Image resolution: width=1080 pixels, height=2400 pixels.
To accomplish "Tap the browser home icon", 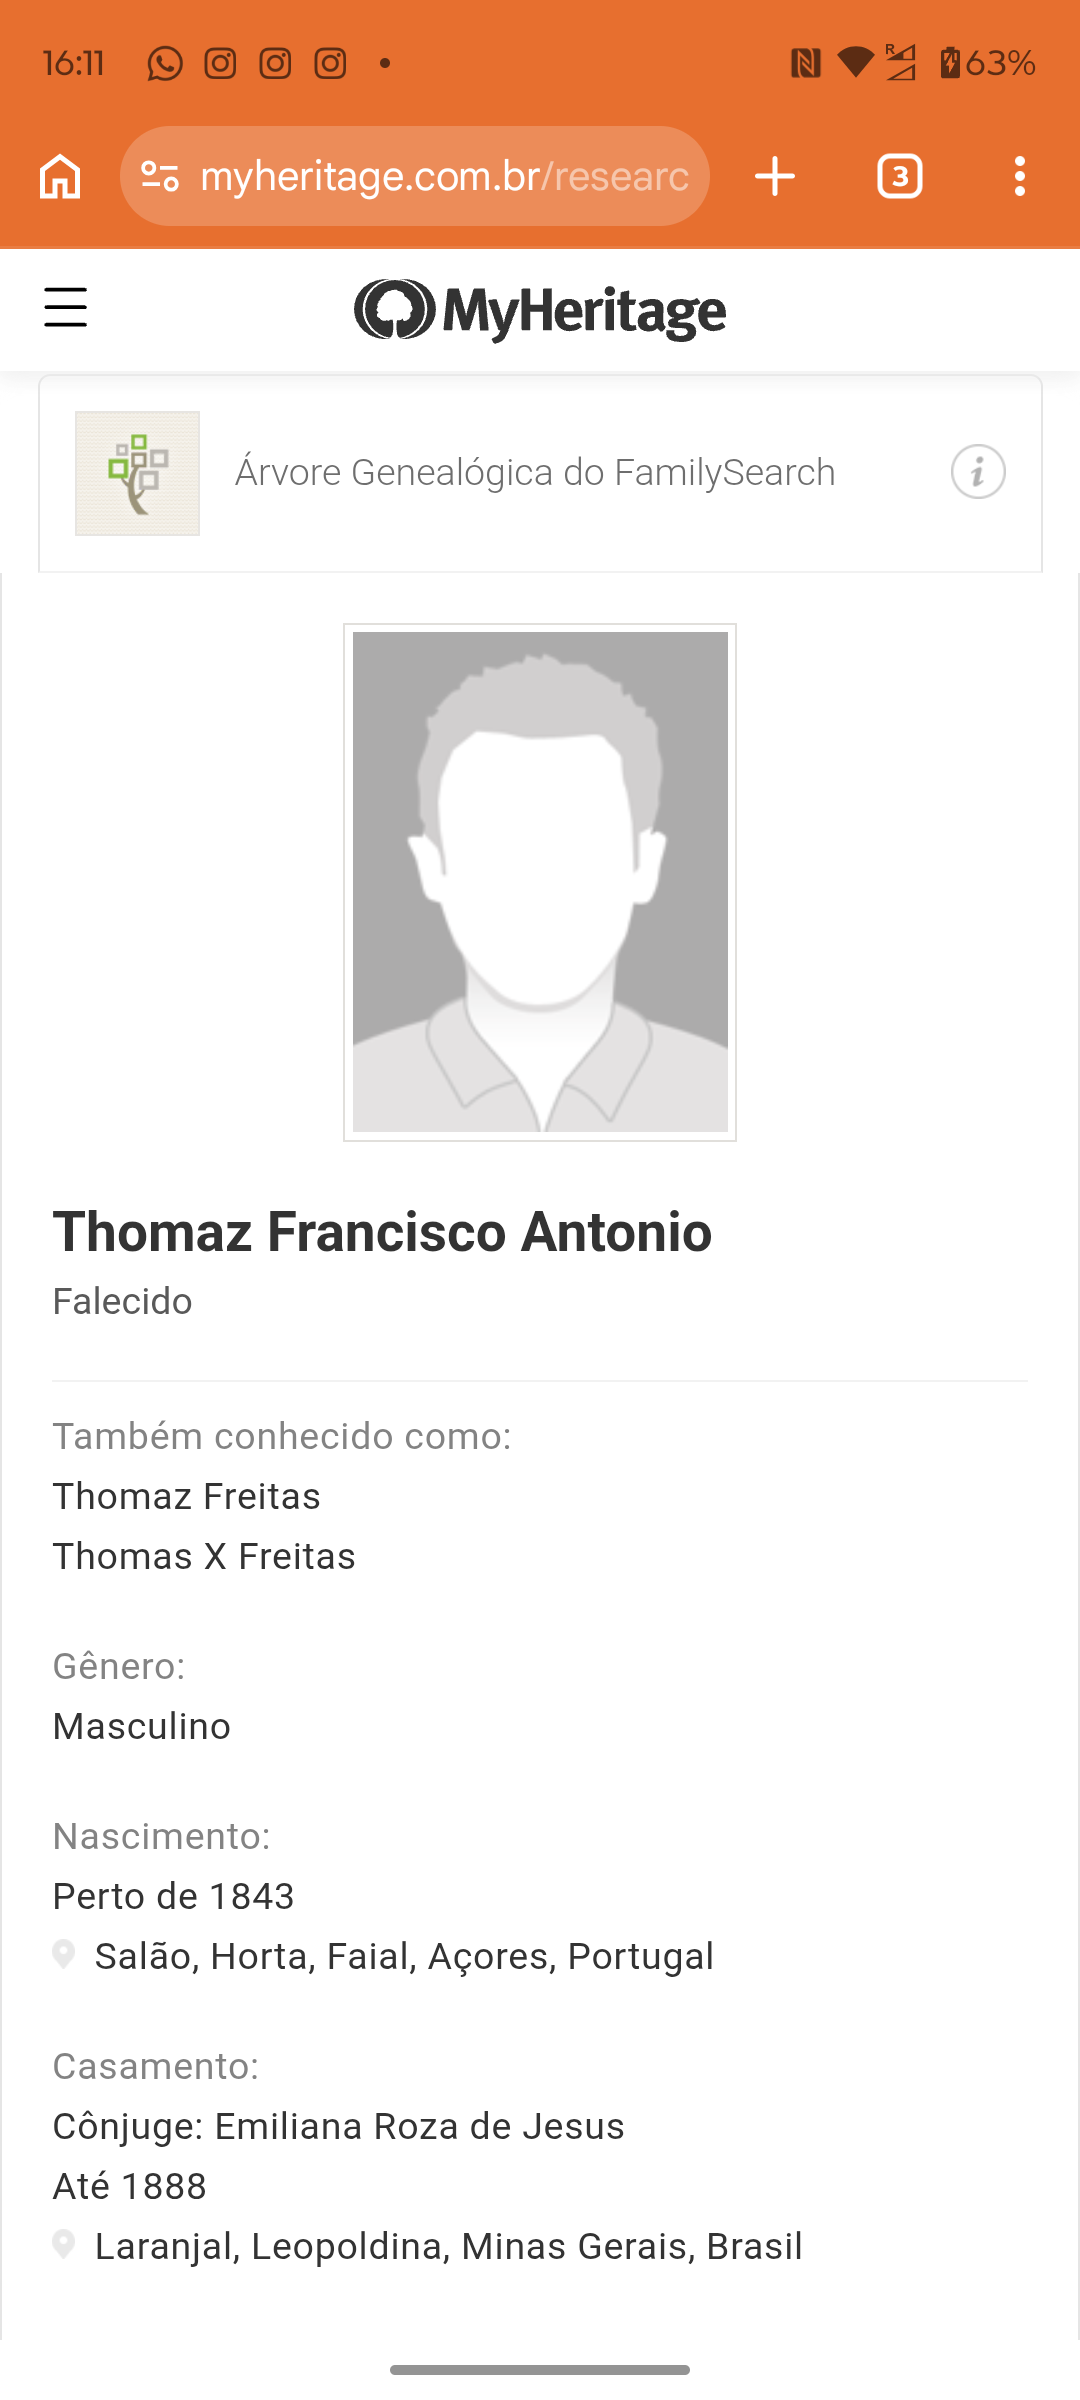I will 60,177.
